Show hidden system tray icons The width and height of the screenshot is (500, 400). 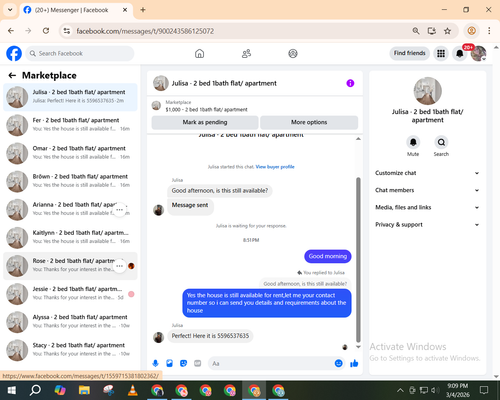coord(400,390)
